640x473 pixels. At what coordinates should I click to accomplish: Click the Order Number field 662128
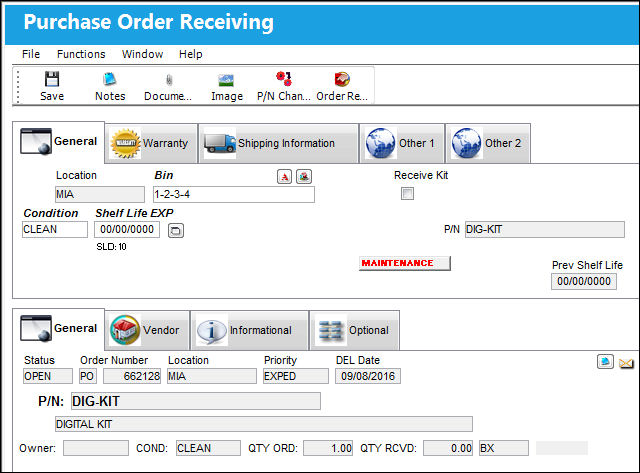(x=132, y=376)
